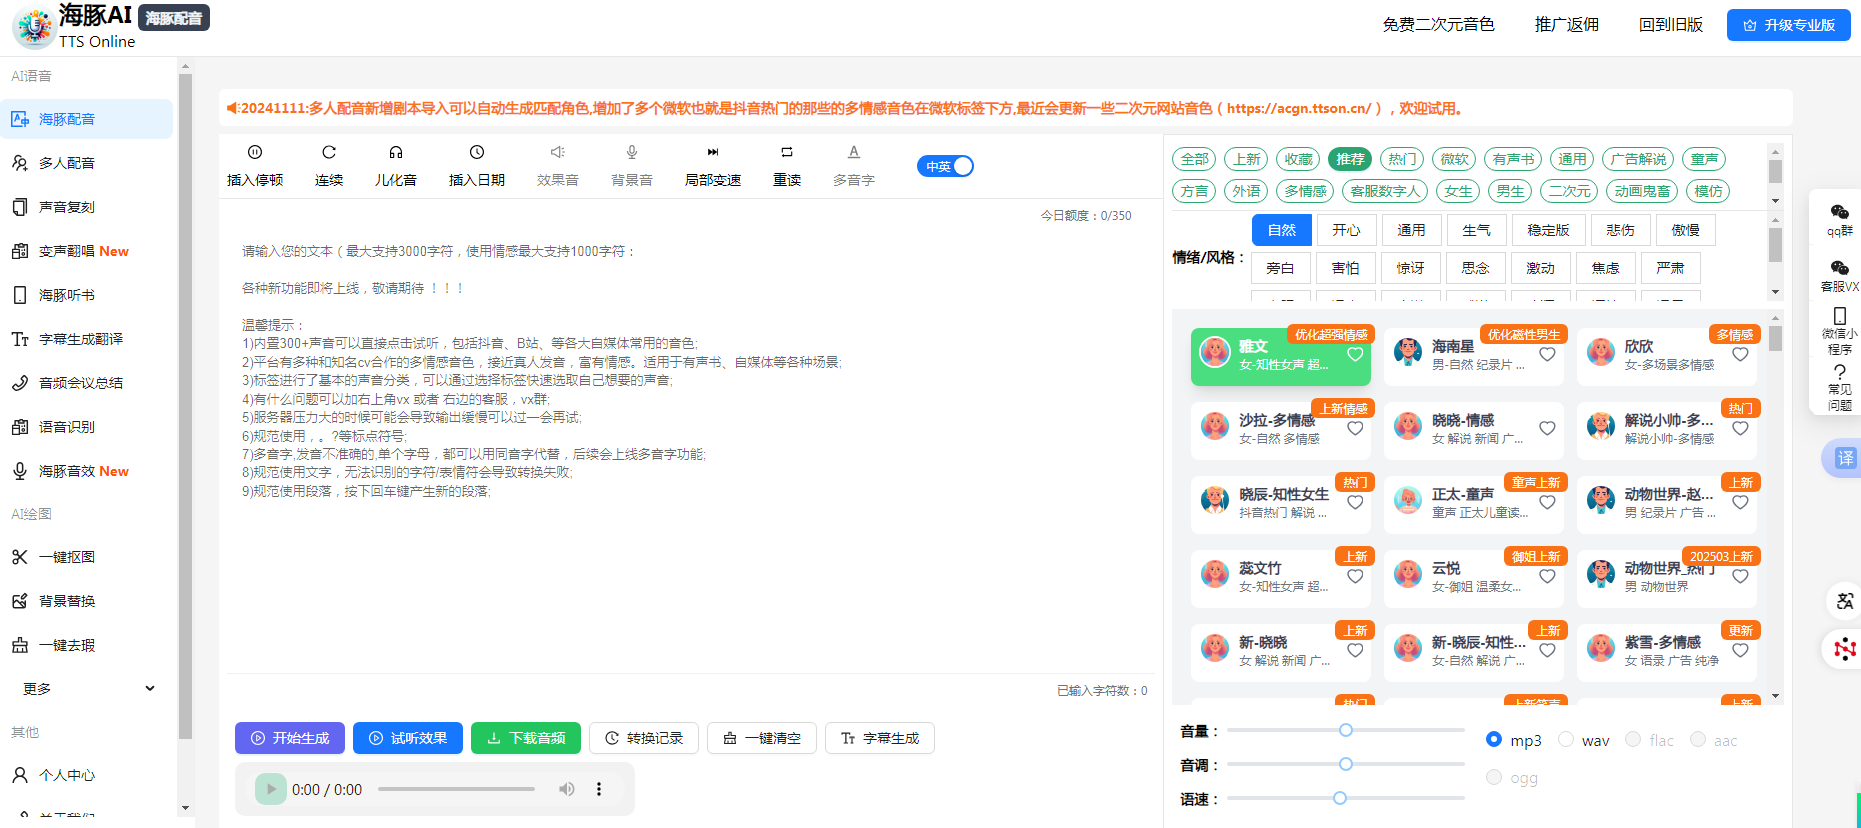Click the 局部变速 speed icon
The image size is (1861, 828).
[x=713, y=153]
